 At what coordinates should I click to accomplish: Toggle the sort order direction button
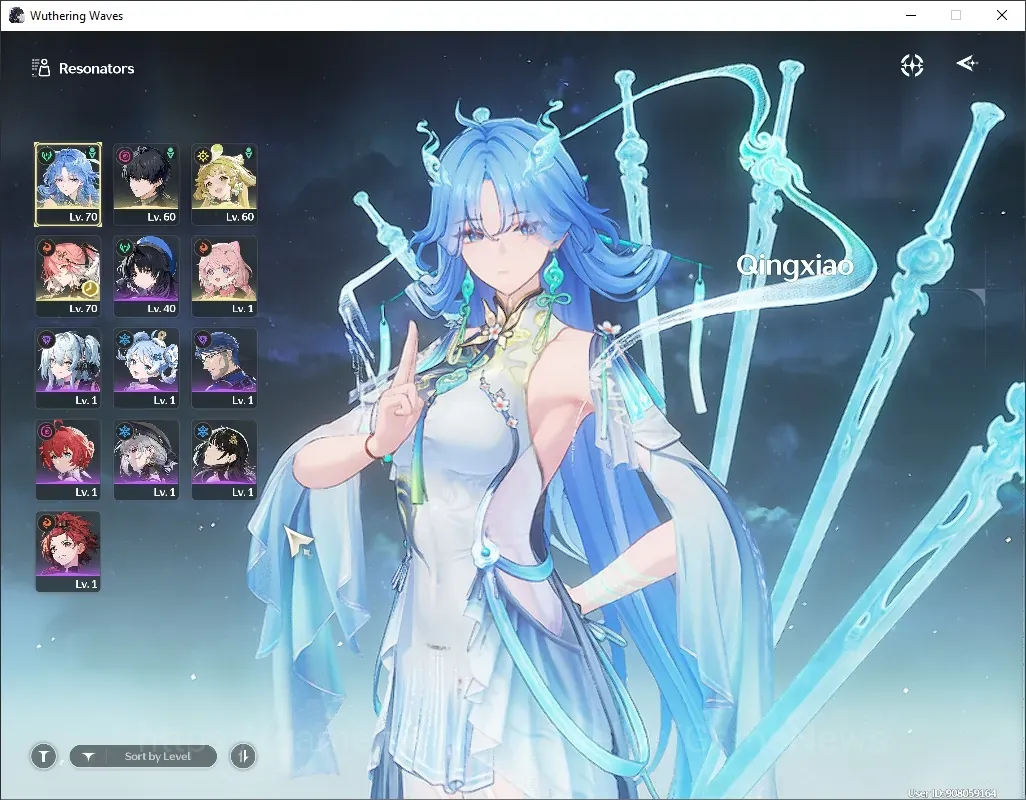click(x=243, y=756)
